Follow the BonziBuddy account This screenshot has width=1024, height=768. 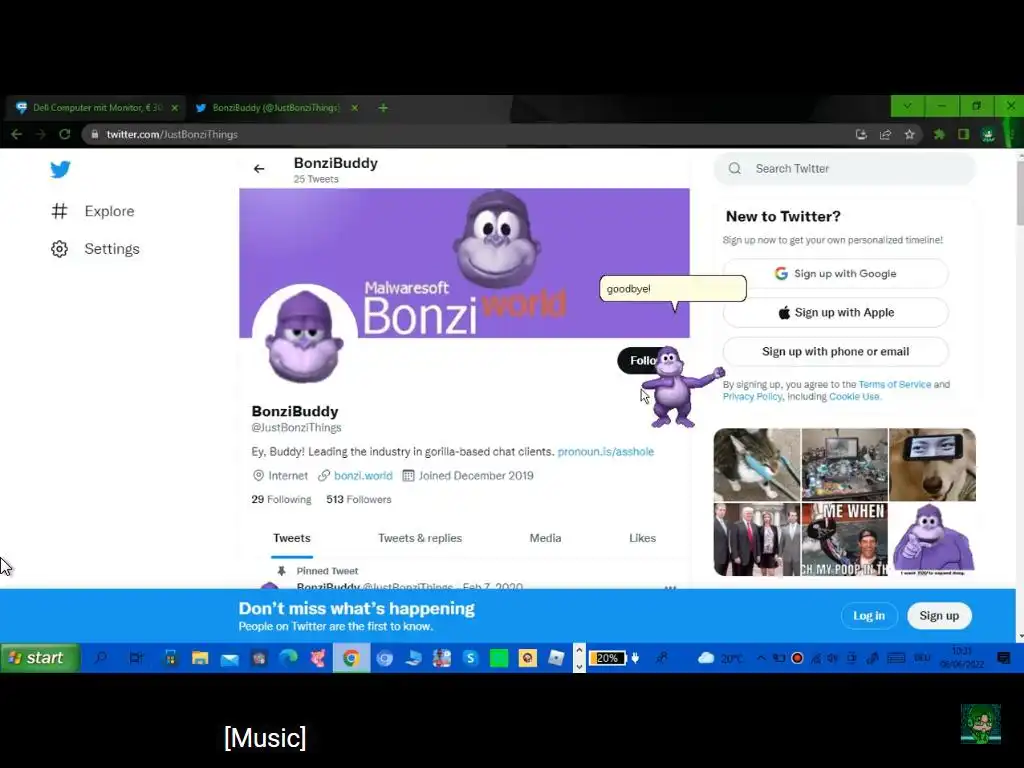pyautogui.click(x=640, y=360)
